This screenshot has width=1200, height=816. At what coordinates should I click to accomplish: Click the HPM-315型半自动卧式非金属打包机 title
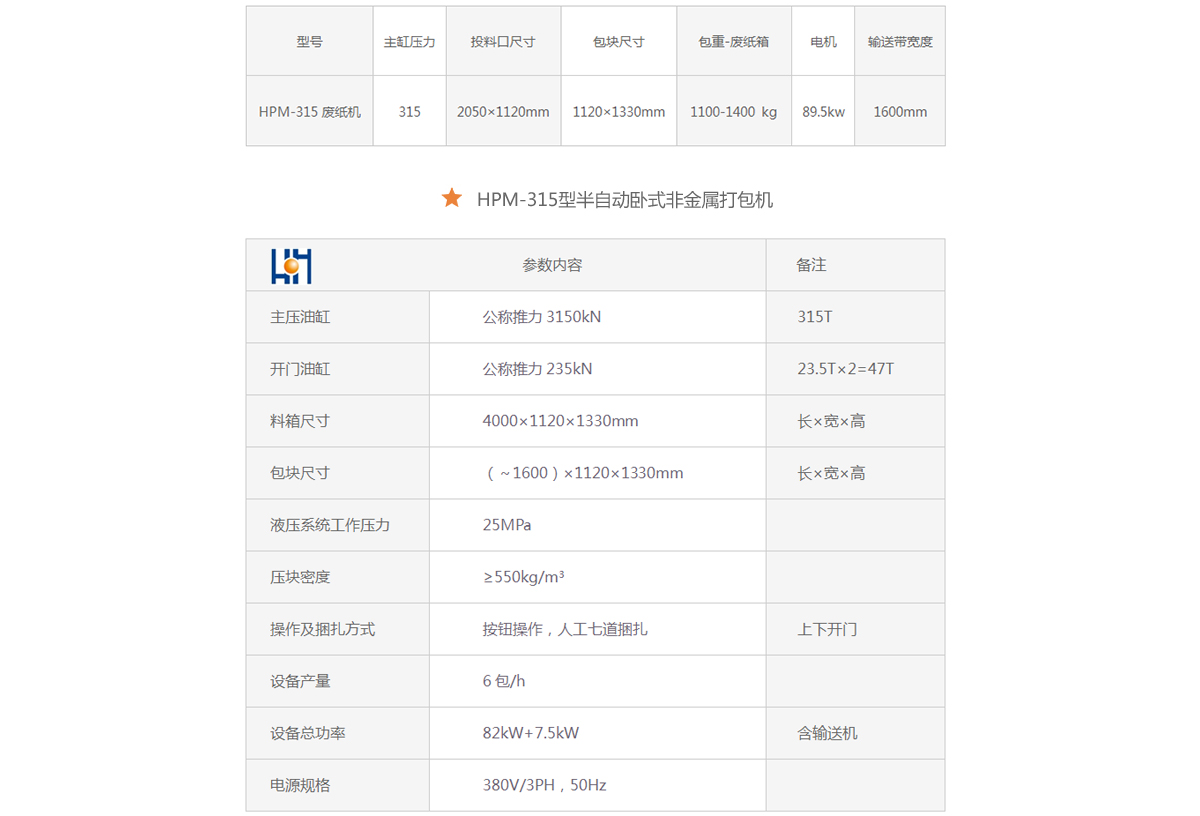(x=624, y=200)
